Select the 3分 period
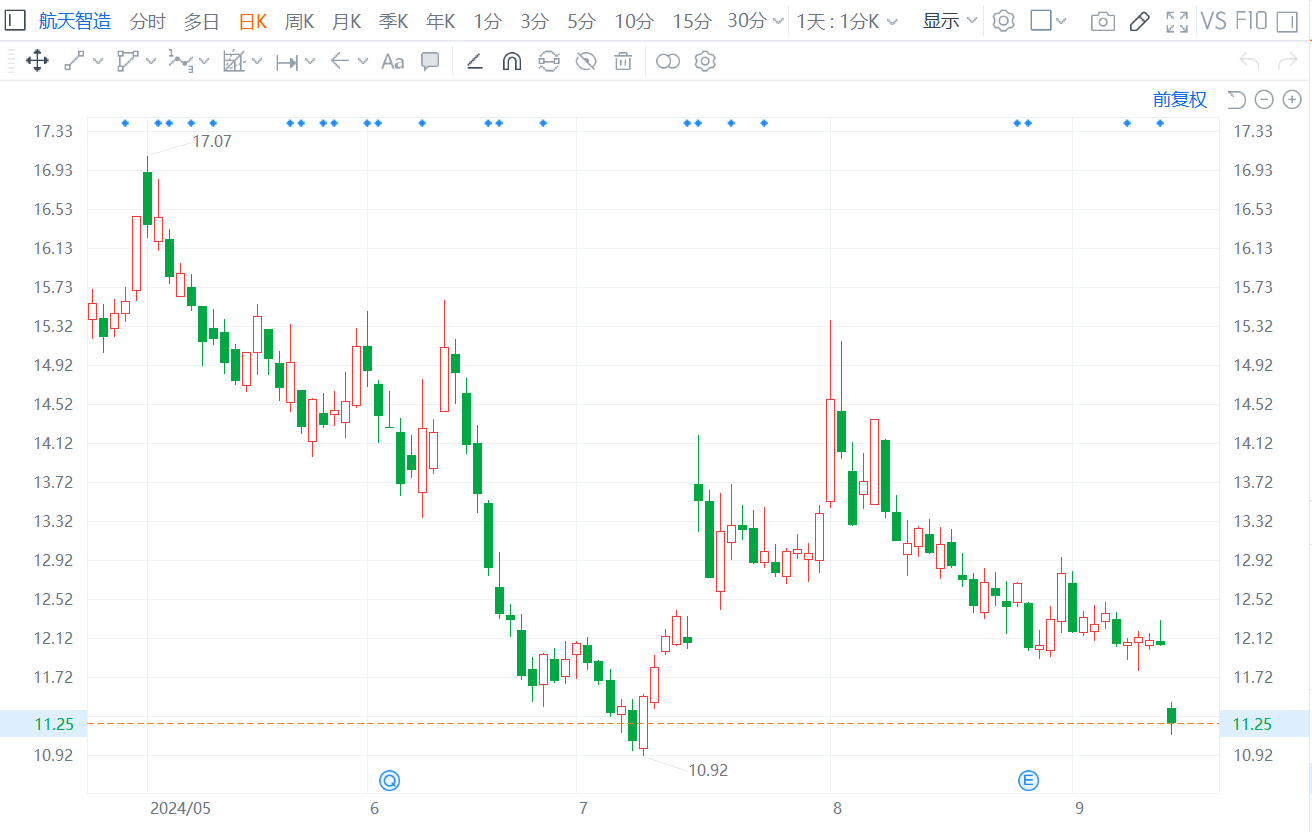Viewport: 1312px width, 832px height. 534,21
